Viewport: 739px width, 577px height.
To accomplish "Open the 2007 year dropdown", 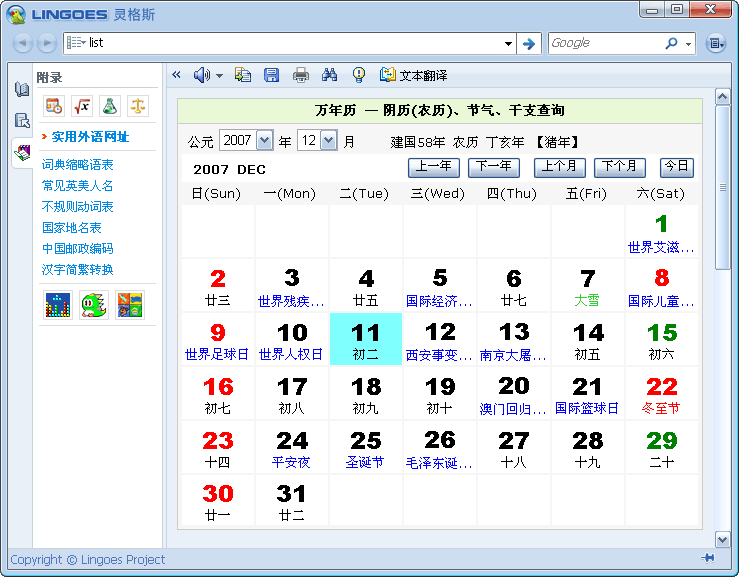I will (264, 140).
